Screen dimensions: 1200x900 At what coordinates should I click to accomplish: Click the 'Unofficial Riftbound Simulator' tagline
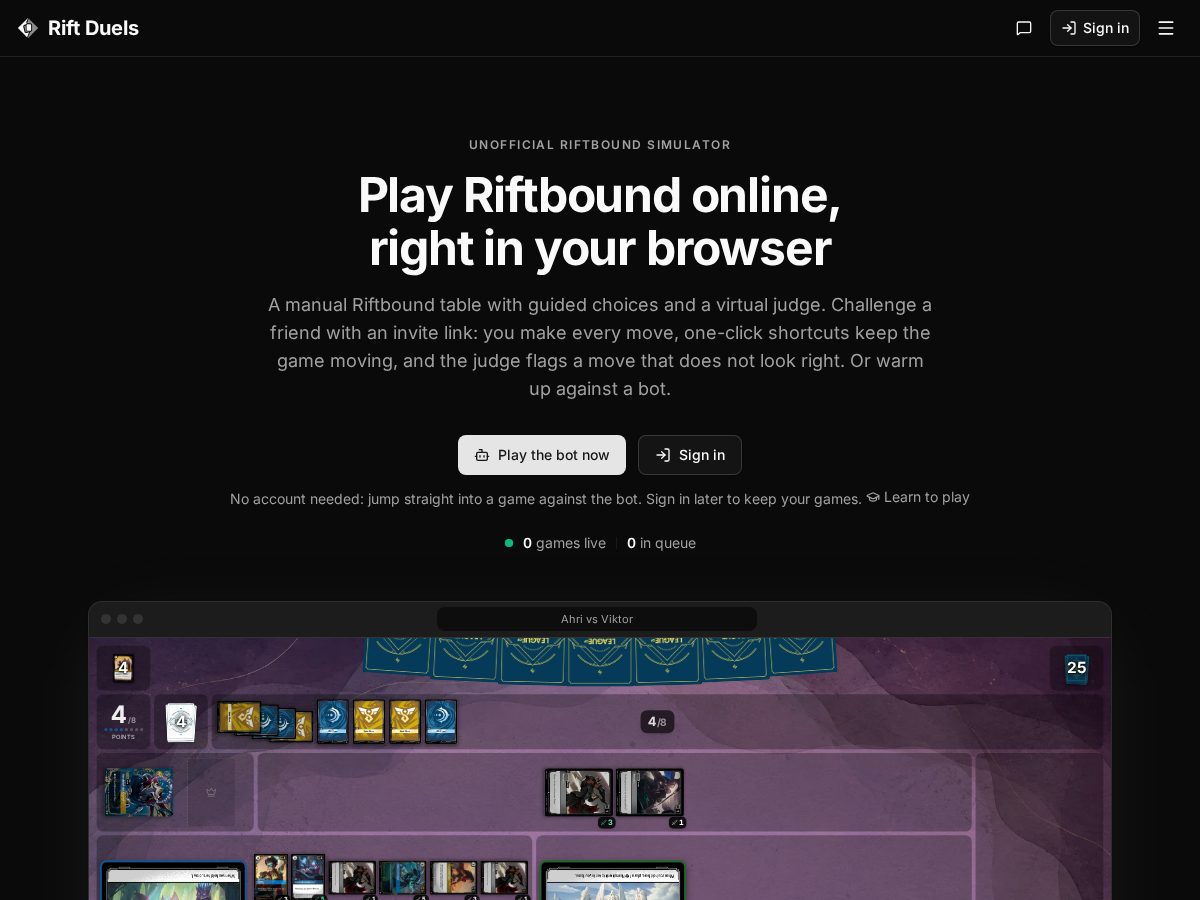tap(600, 145)
